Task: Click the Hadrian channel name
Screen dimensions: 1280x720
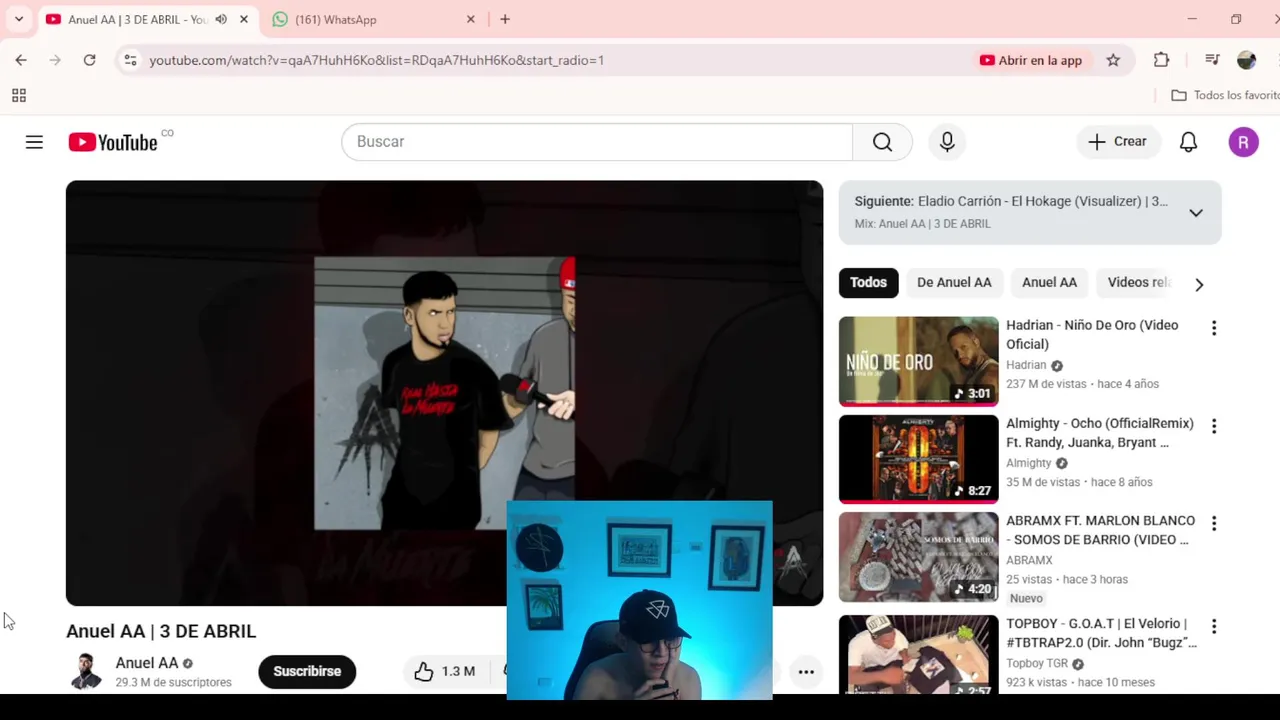Action: coord(1026,365)
